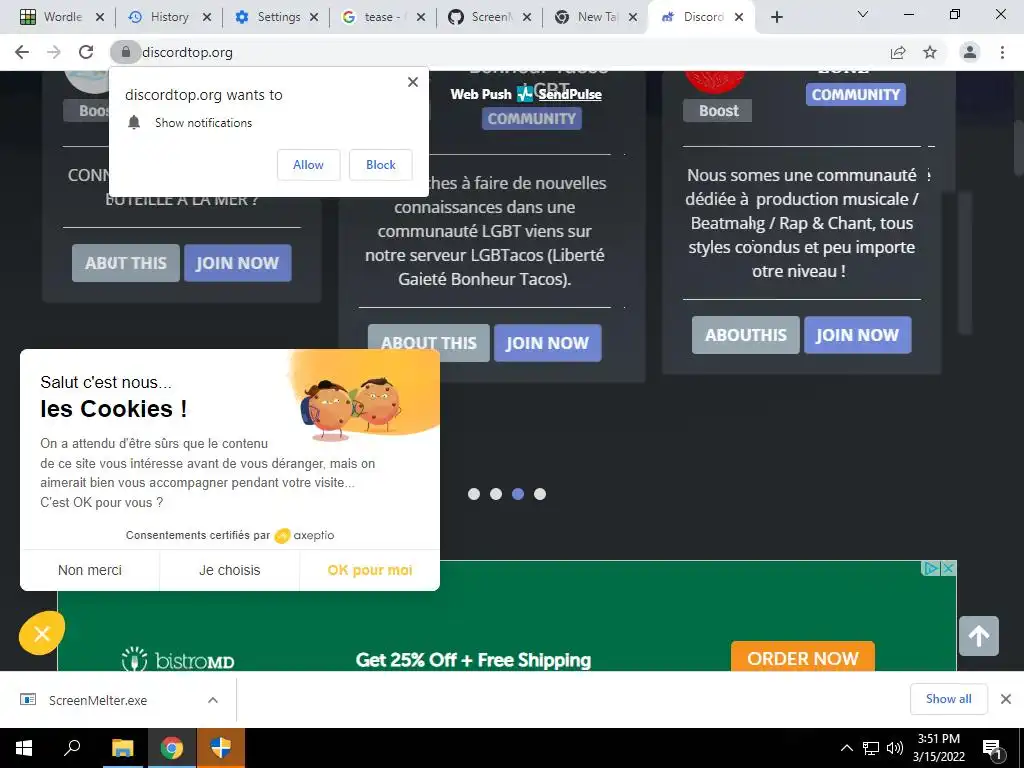Open the notification center icon

click(x=992, y=750)
